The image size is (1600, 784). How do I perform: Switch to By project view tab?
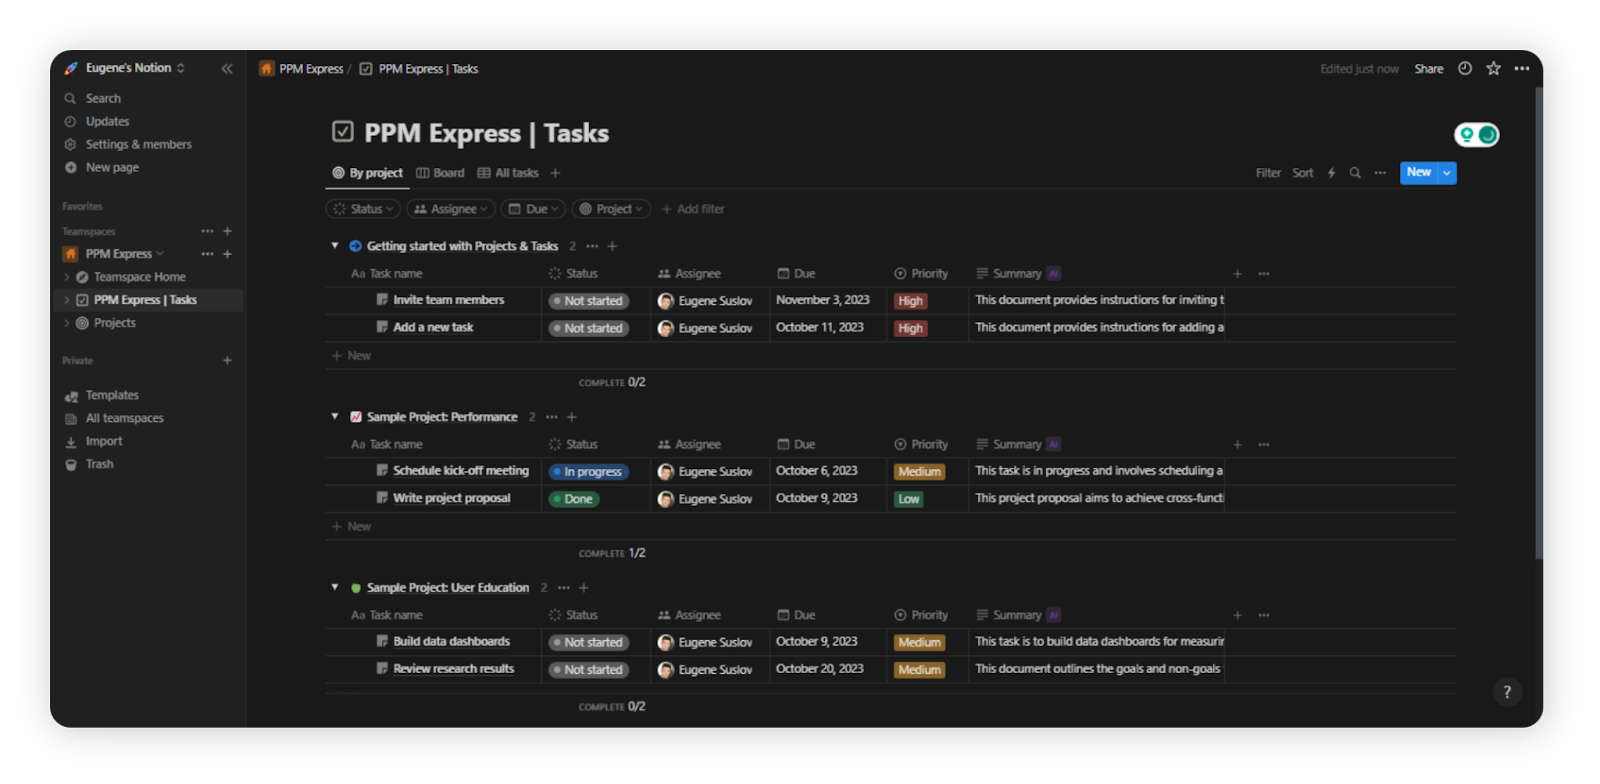[x=368, y=173]
